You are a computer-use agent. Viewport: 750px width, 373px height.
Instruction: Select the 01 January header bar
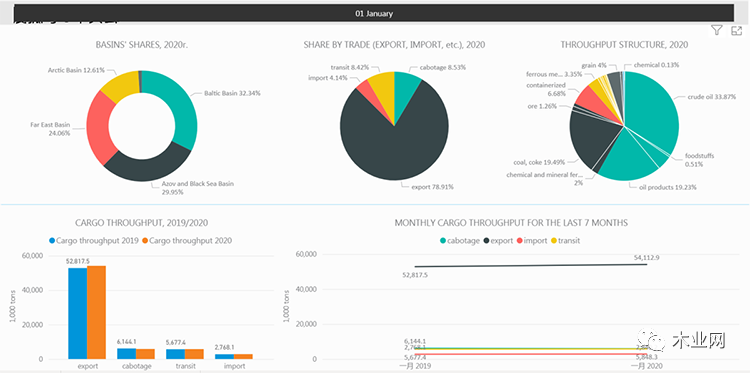click(x=374, y=13)
